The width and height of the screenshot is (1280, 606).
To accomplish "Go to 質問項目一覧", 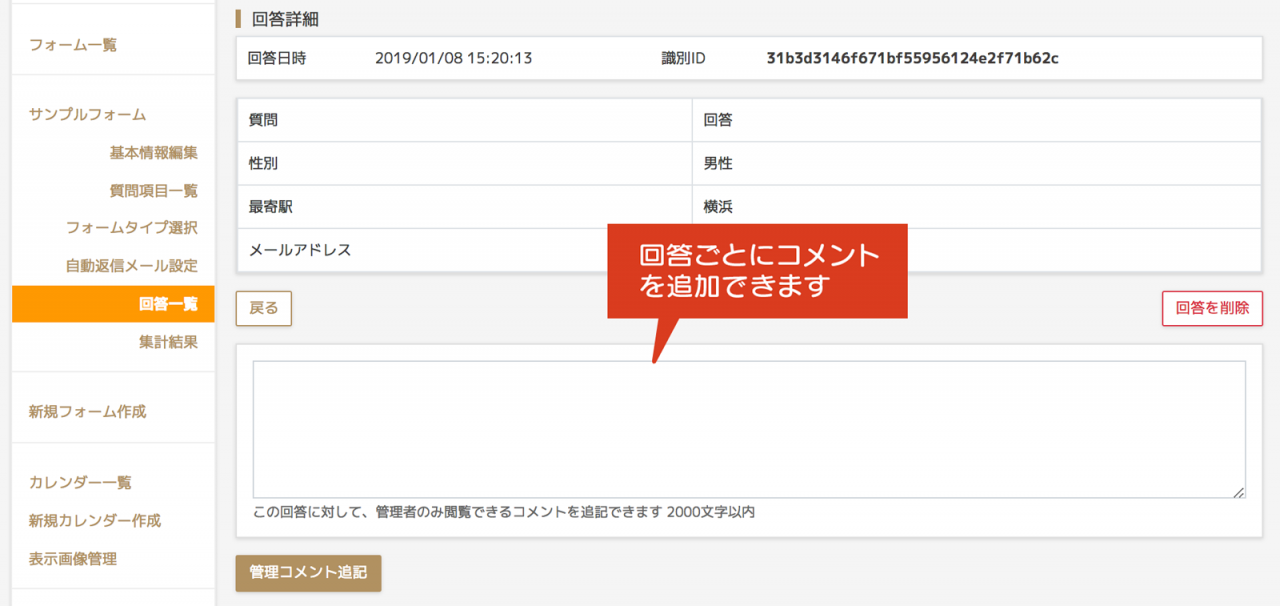I will click(154, 191).
